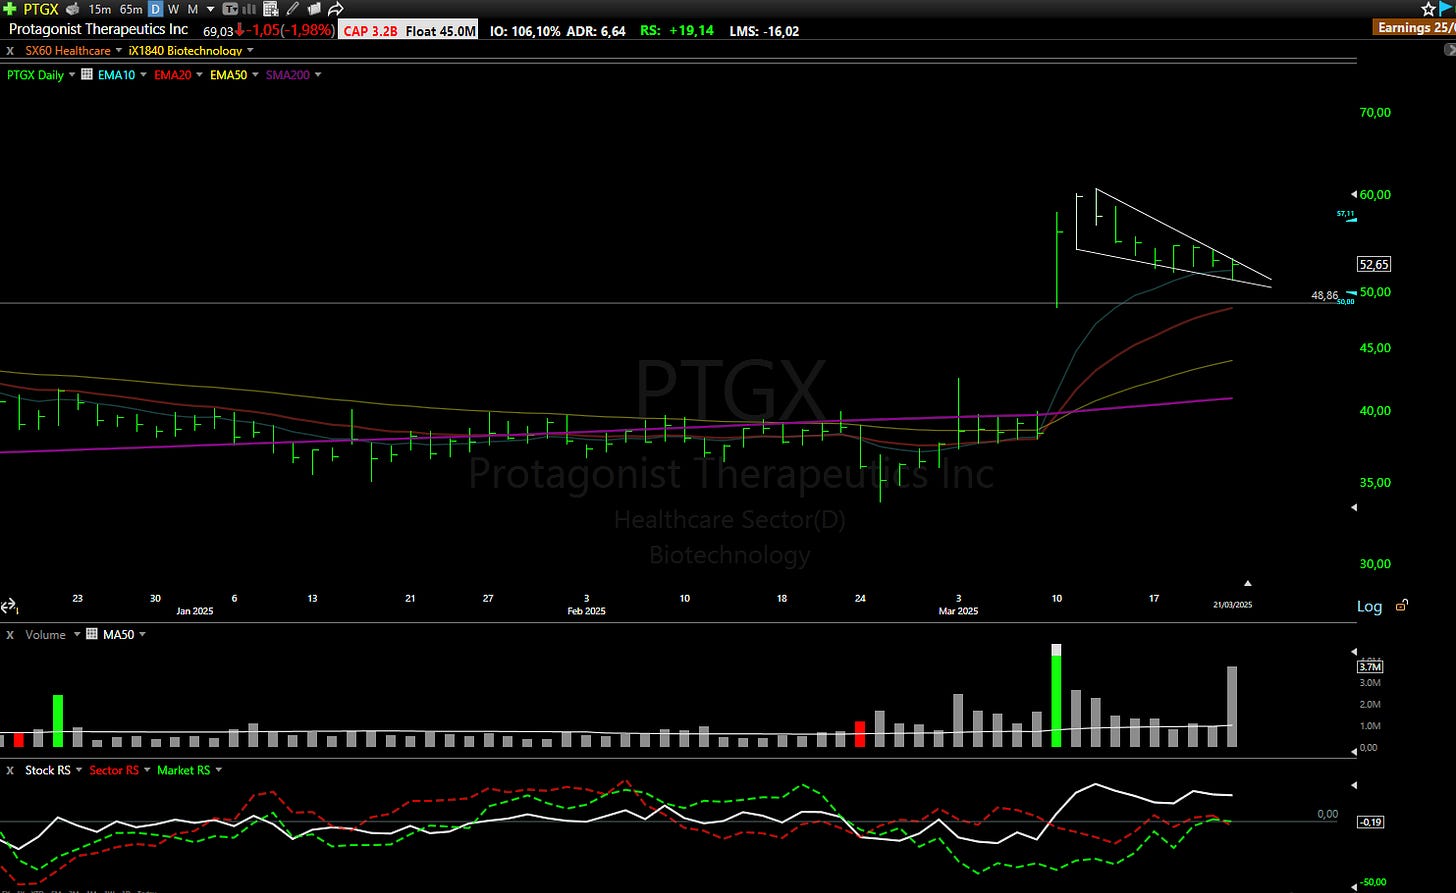This screenshot has height=893, width=1456.
Task: Open the Volume indicator dropdown
Action: point(77,634)
